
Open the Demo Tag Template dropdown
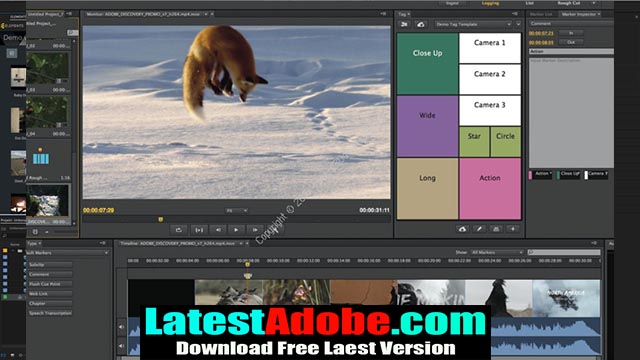(x=473, y=24)
